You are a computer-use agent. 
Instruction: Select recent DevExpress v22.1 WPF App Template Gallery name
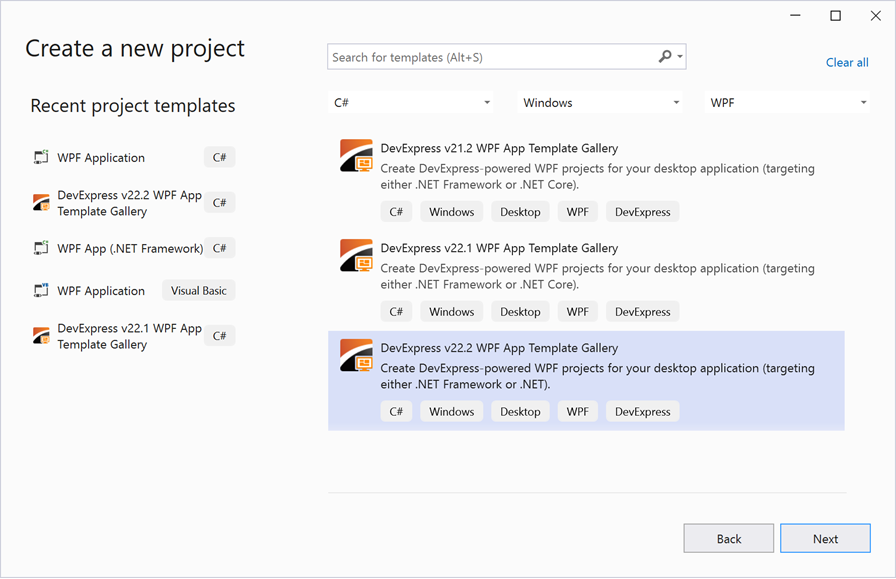tap(130, 336)
